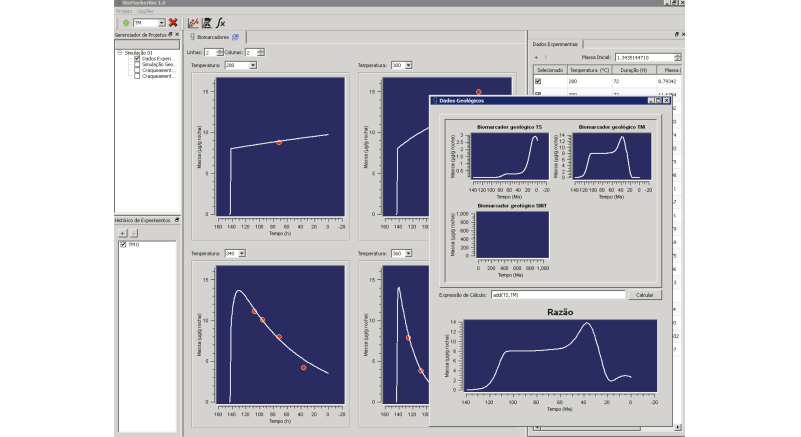Click the horizontal scrollbar right arrow in data table
The width and height of the screenshot is (801, 437).
click(677, 428)
